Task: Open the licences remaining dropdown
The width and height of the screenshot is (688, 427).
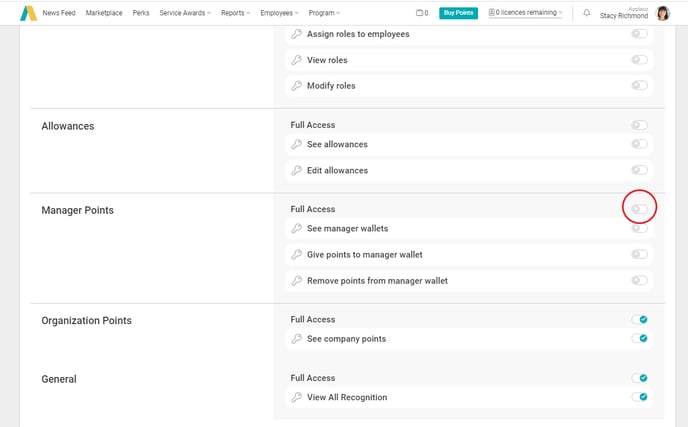Action: point(525,13)
